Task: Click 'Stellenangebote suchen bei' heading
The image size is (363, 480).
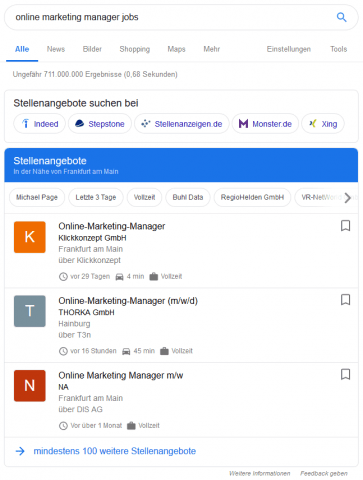Action: 76,103
